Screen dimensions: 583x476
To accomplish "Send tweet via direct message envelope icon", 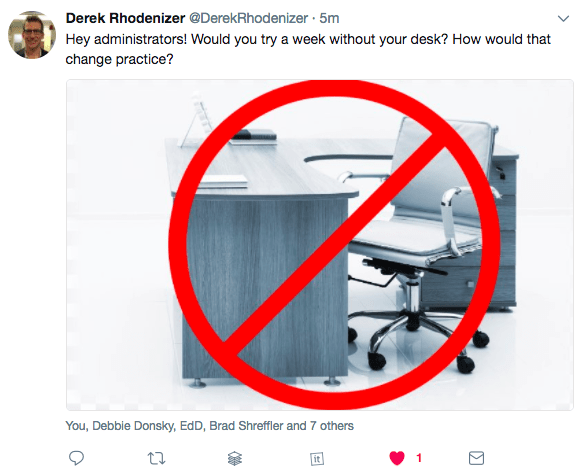I will click(x=476, y=458).
